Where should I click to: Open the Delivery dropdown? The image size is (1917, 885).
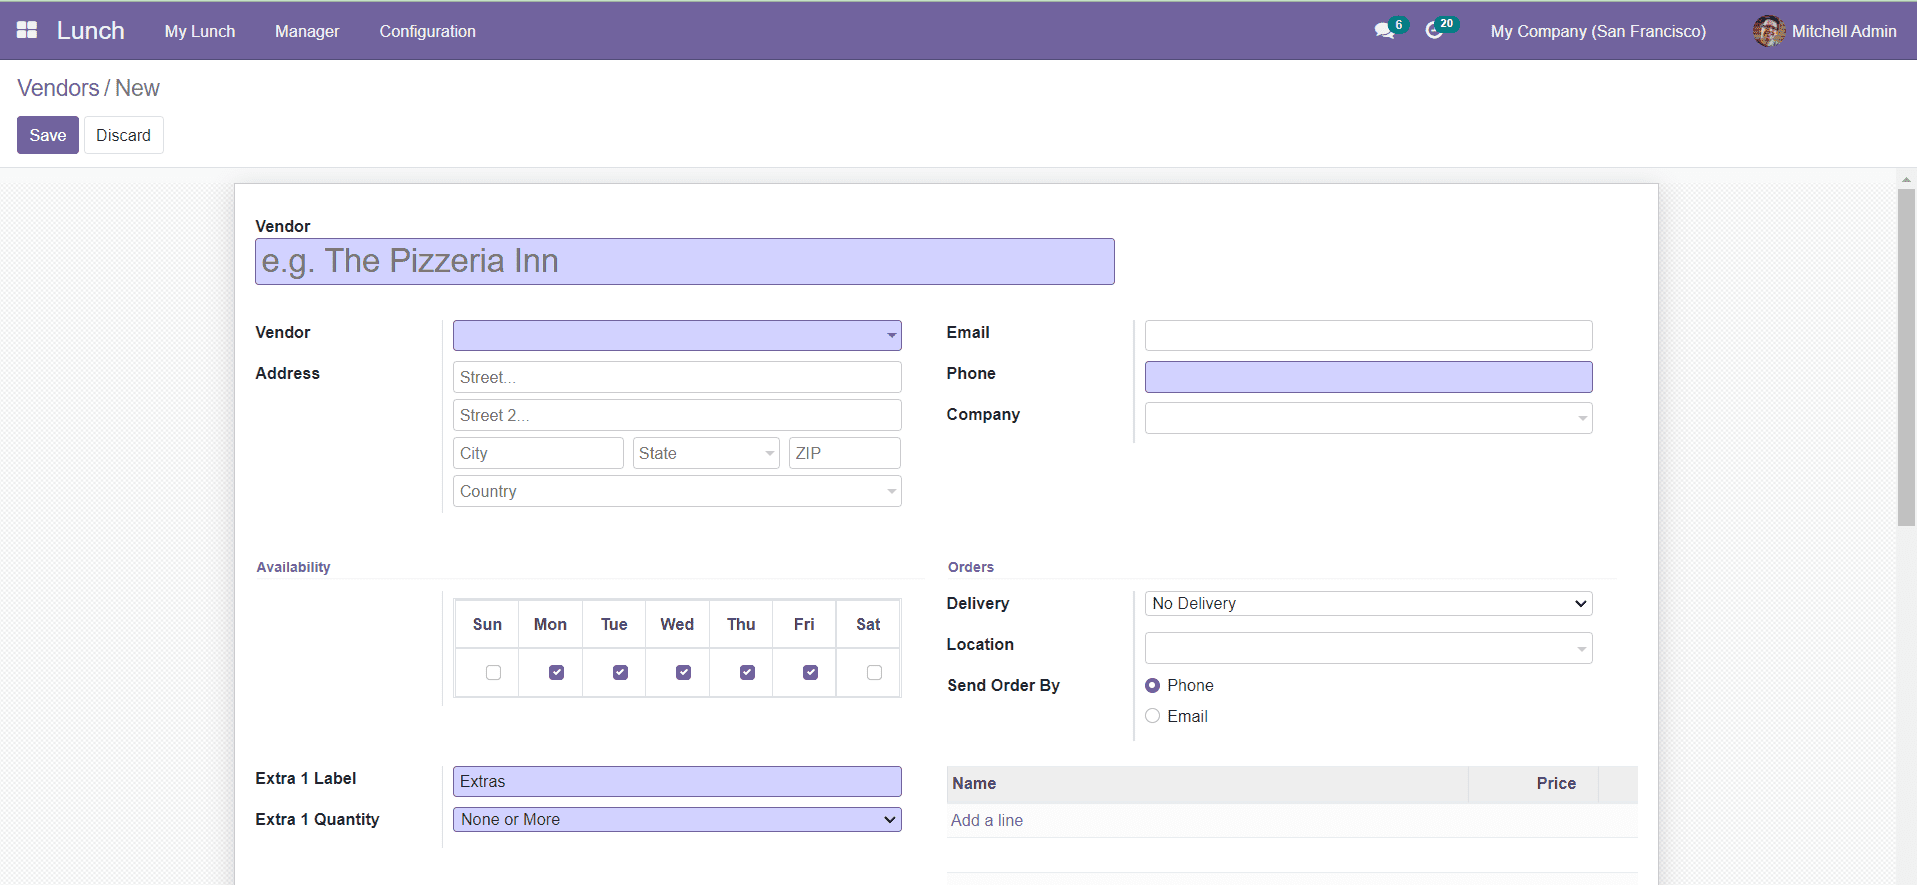(x=1368, y=604)
